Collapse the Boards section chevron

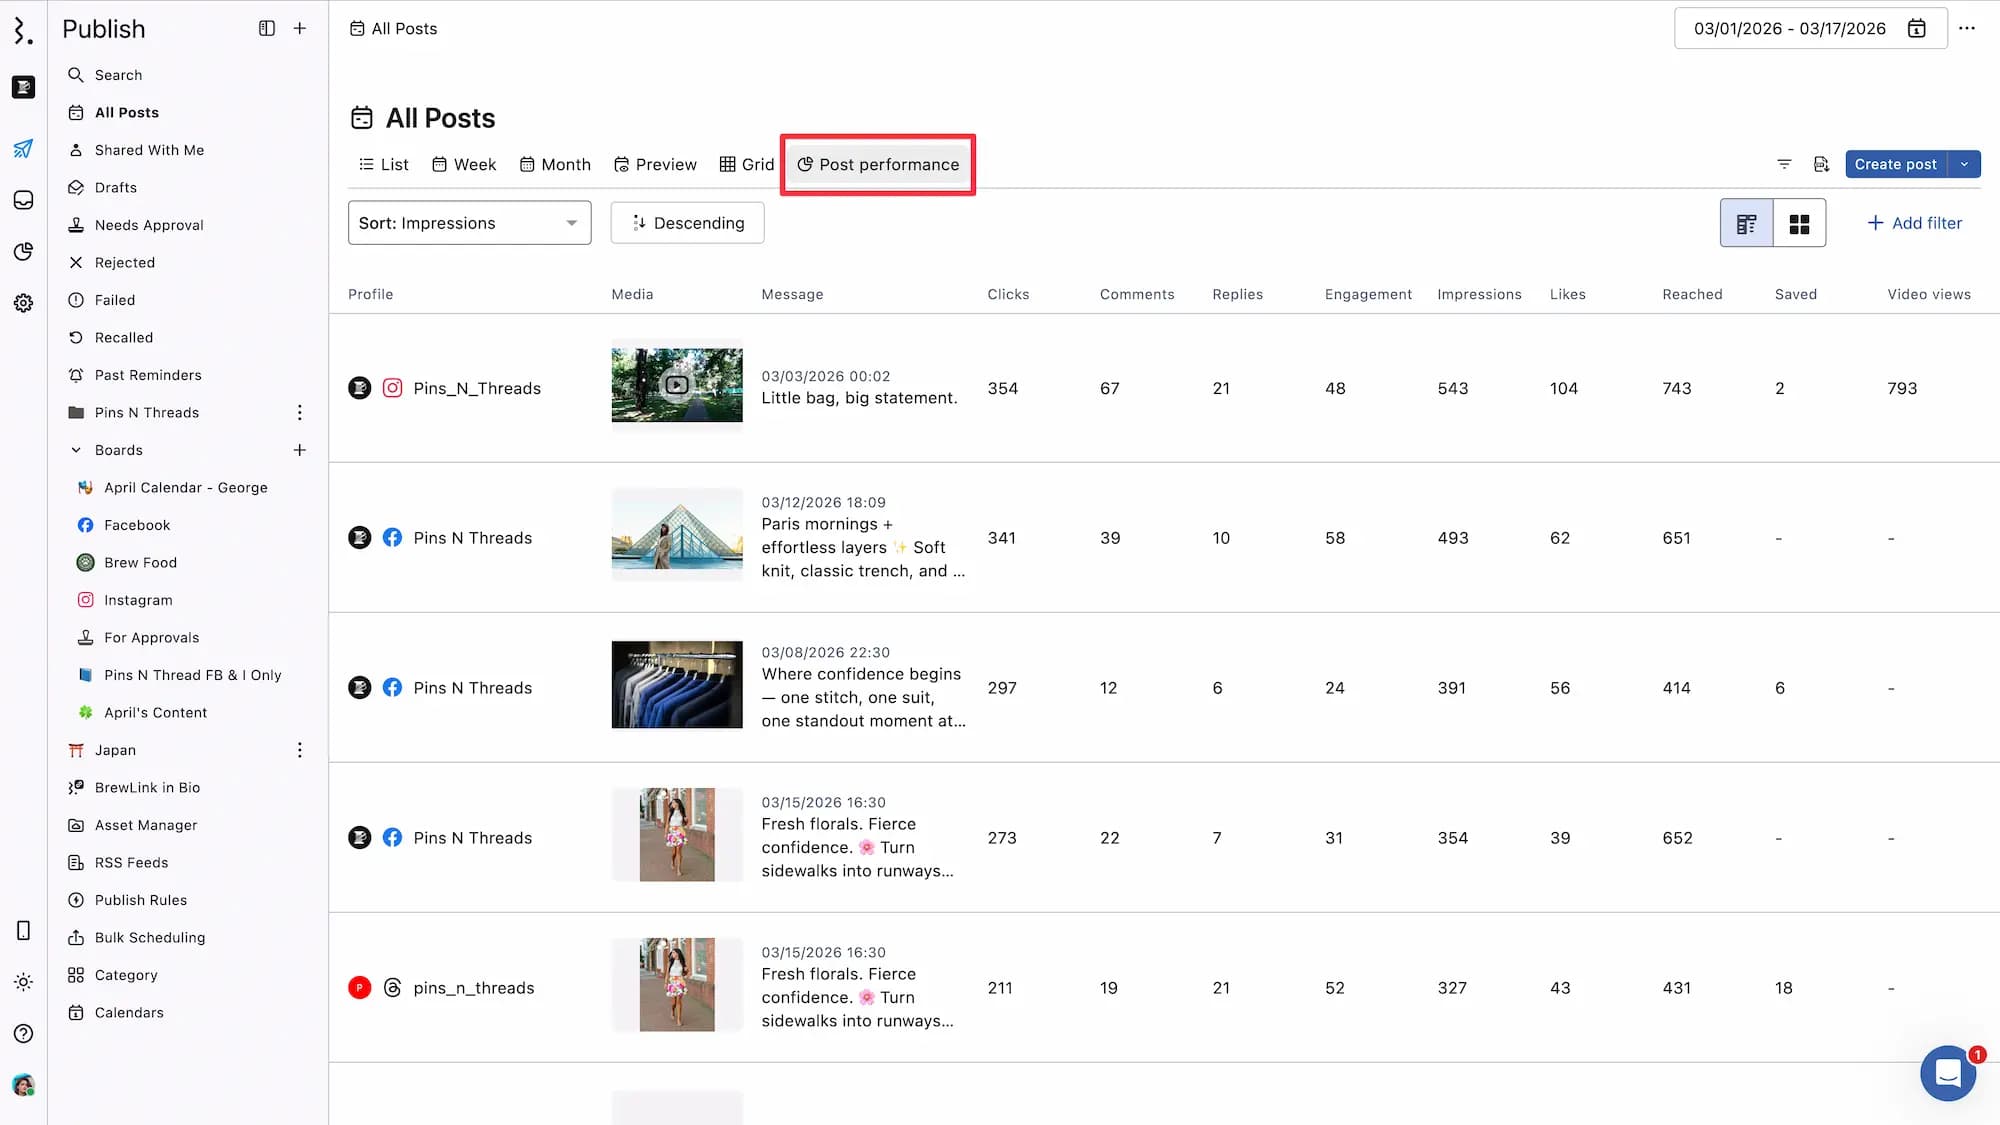(76, 450)
